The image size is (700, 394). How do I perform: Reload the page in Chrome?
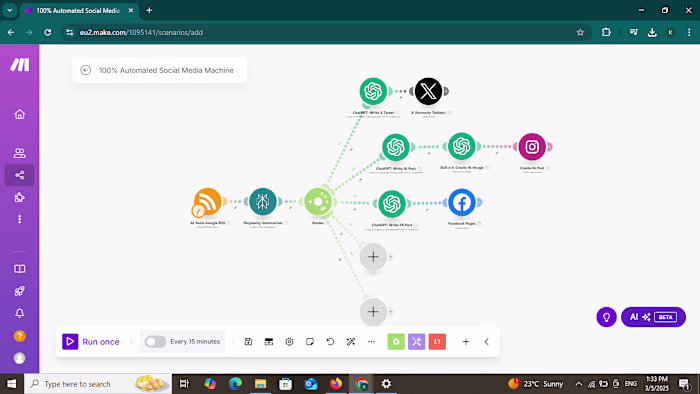click(48, 32)
